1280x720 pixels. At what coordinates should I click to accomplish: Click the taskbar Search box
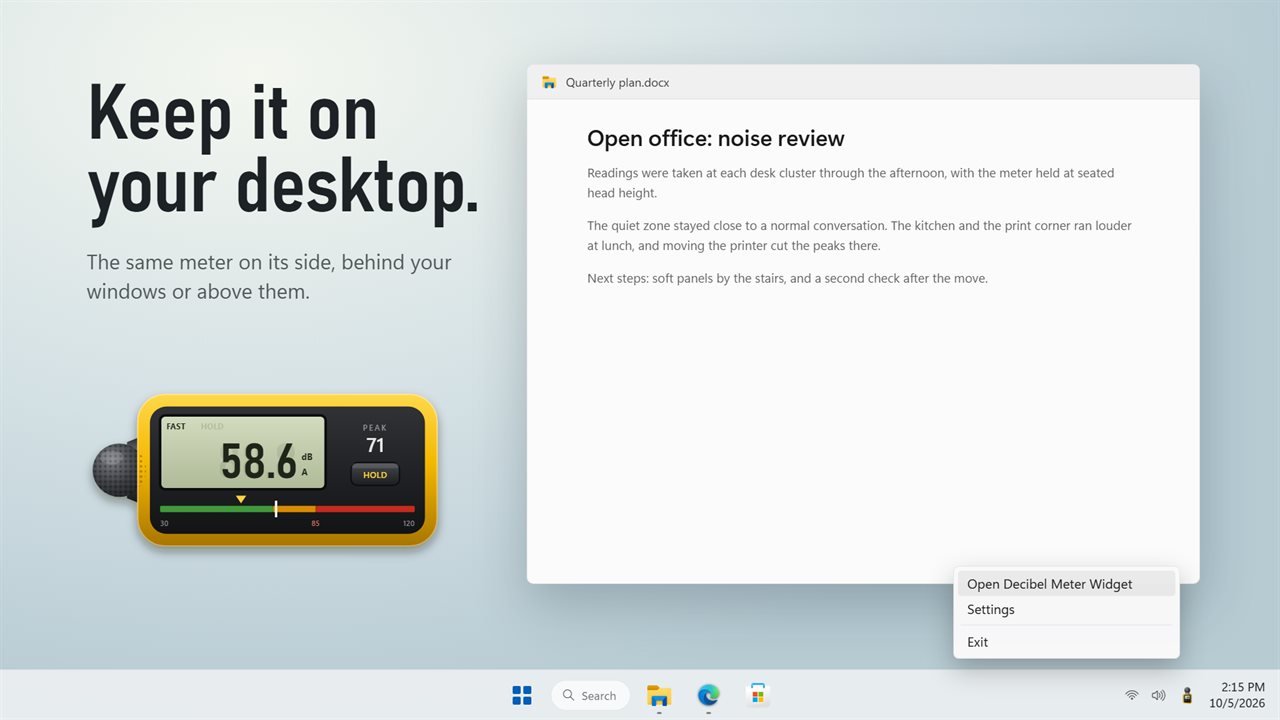pos(590,695)
